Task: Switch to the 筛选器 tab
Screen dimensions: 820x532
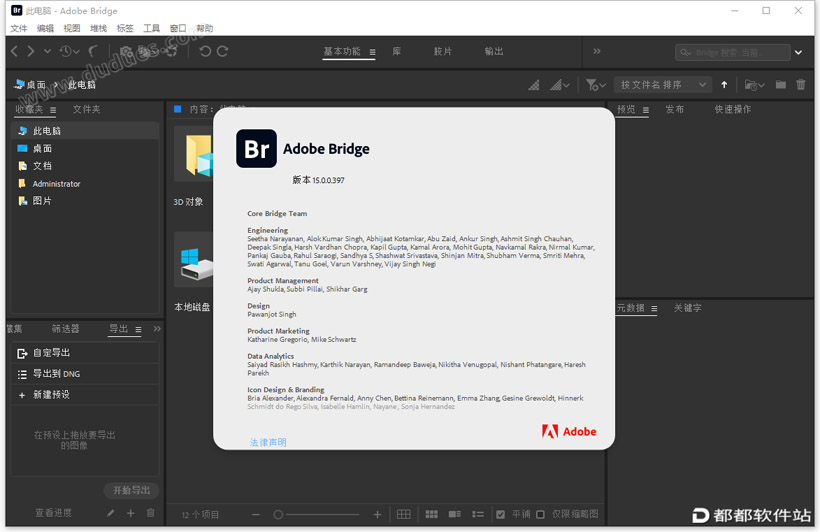Action: point(65,329)
